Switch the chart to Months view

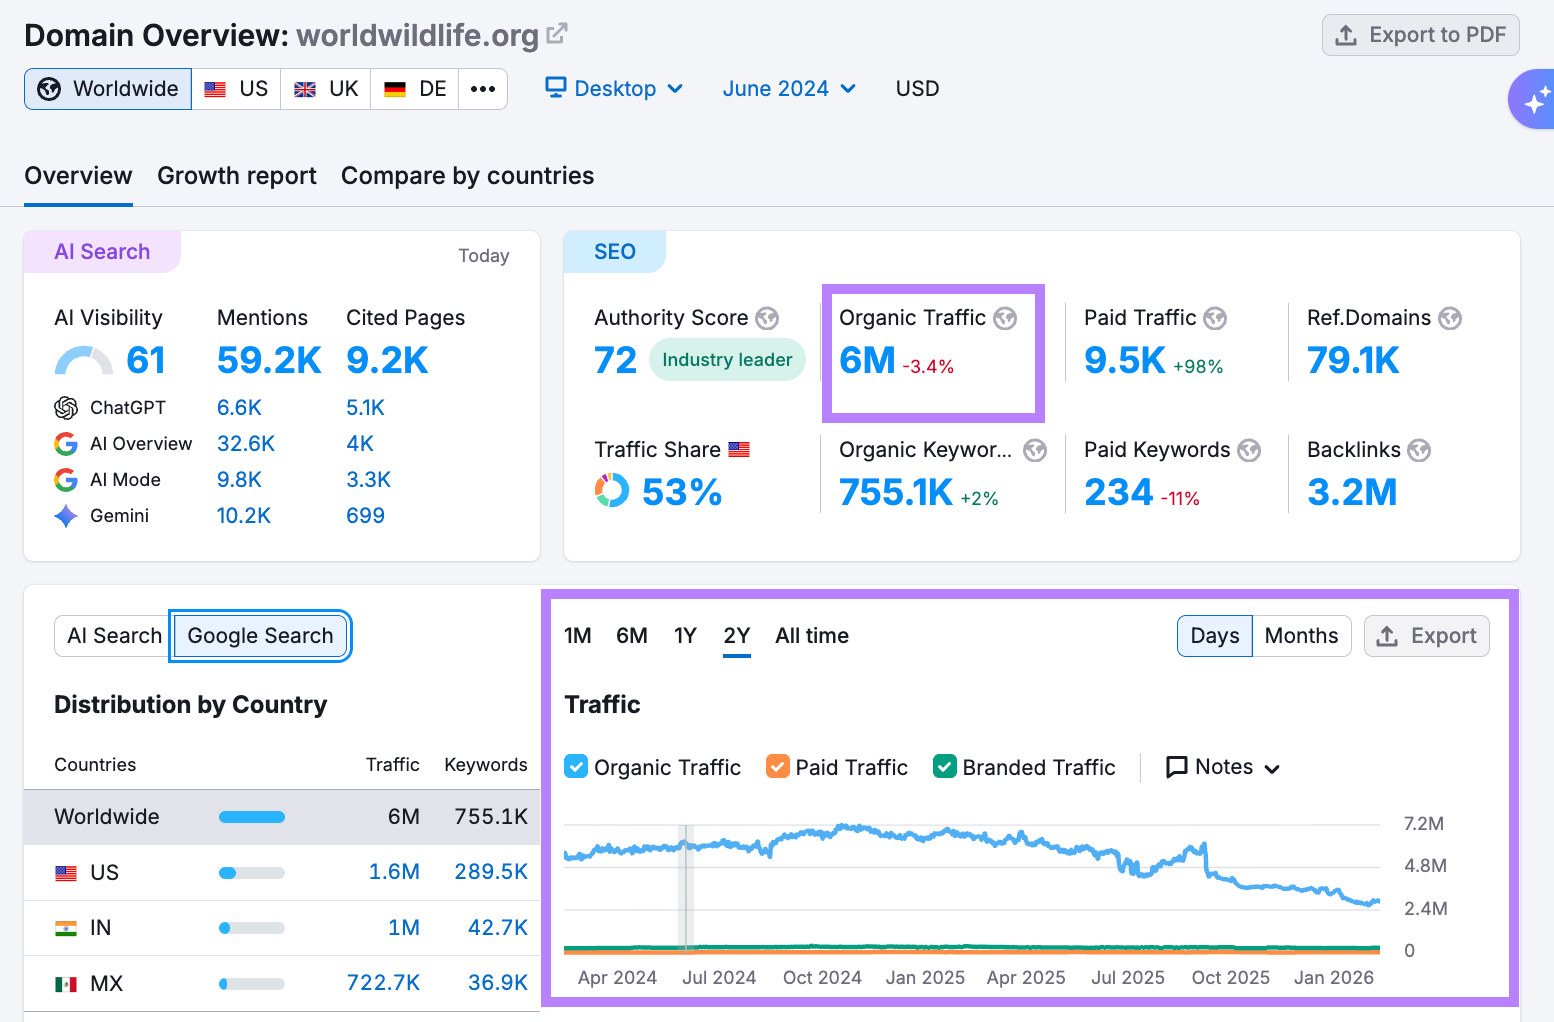tap(1301, 636)
